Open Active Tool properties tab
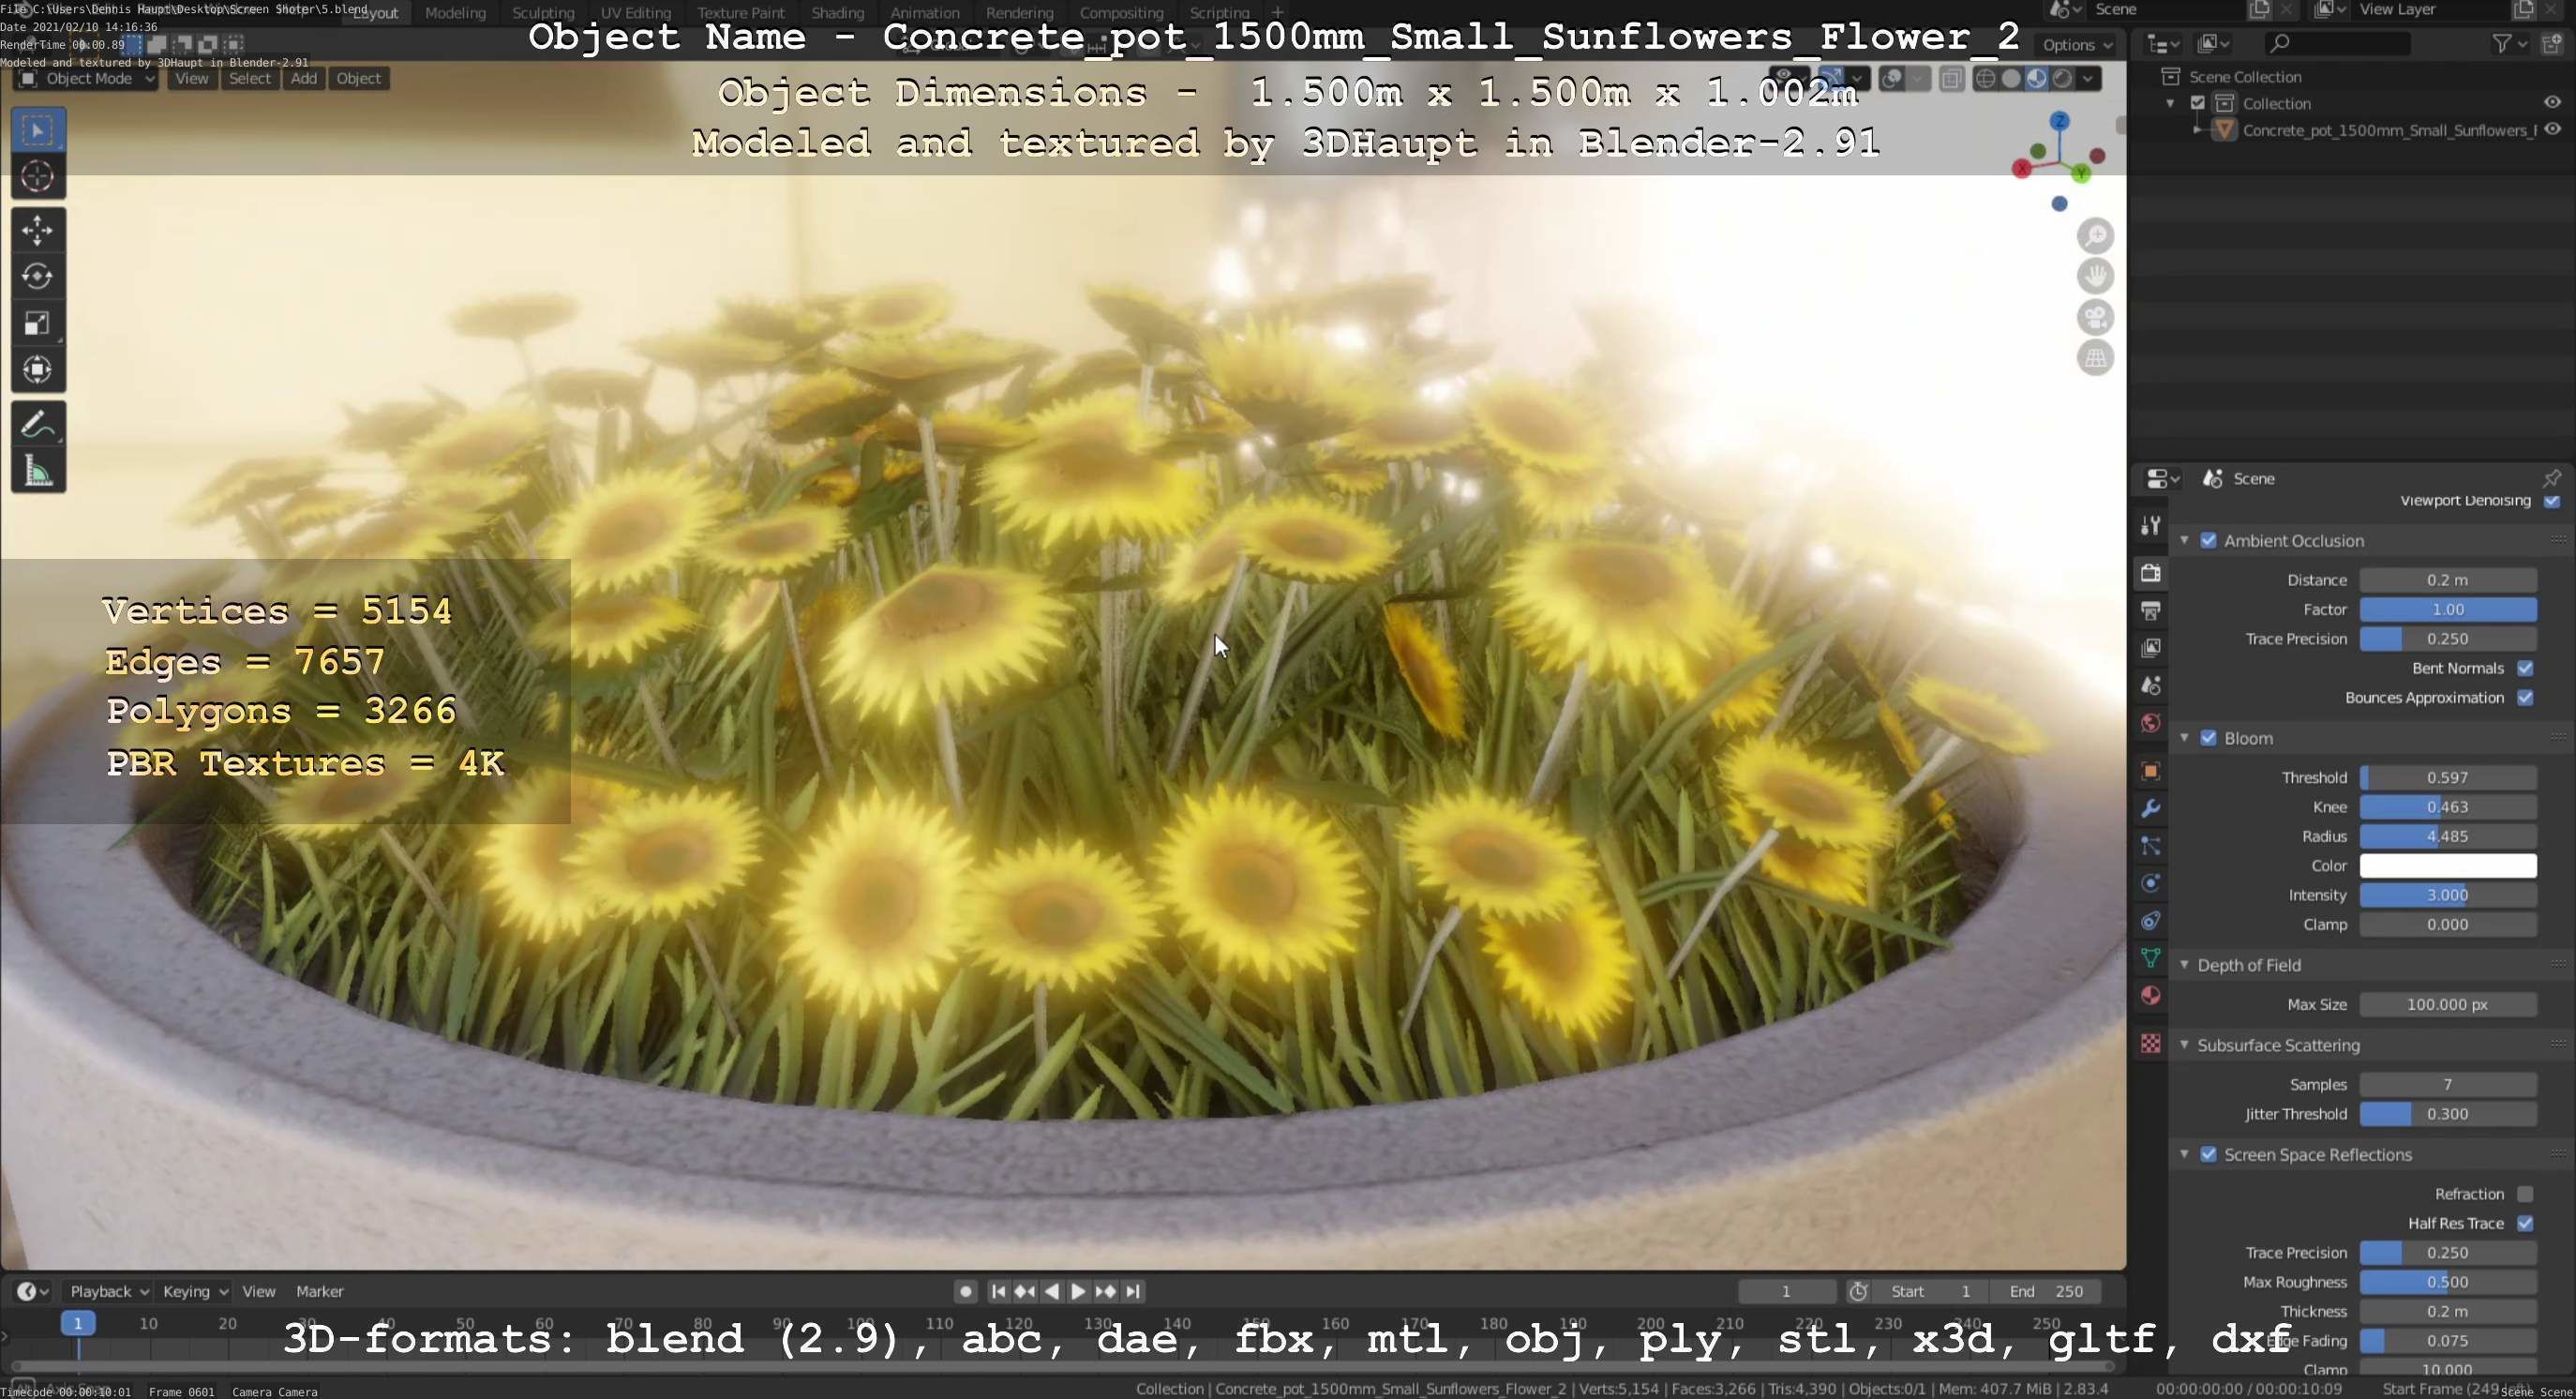The width and height of the screenshot is (2576, 1399). (2151, 526)
